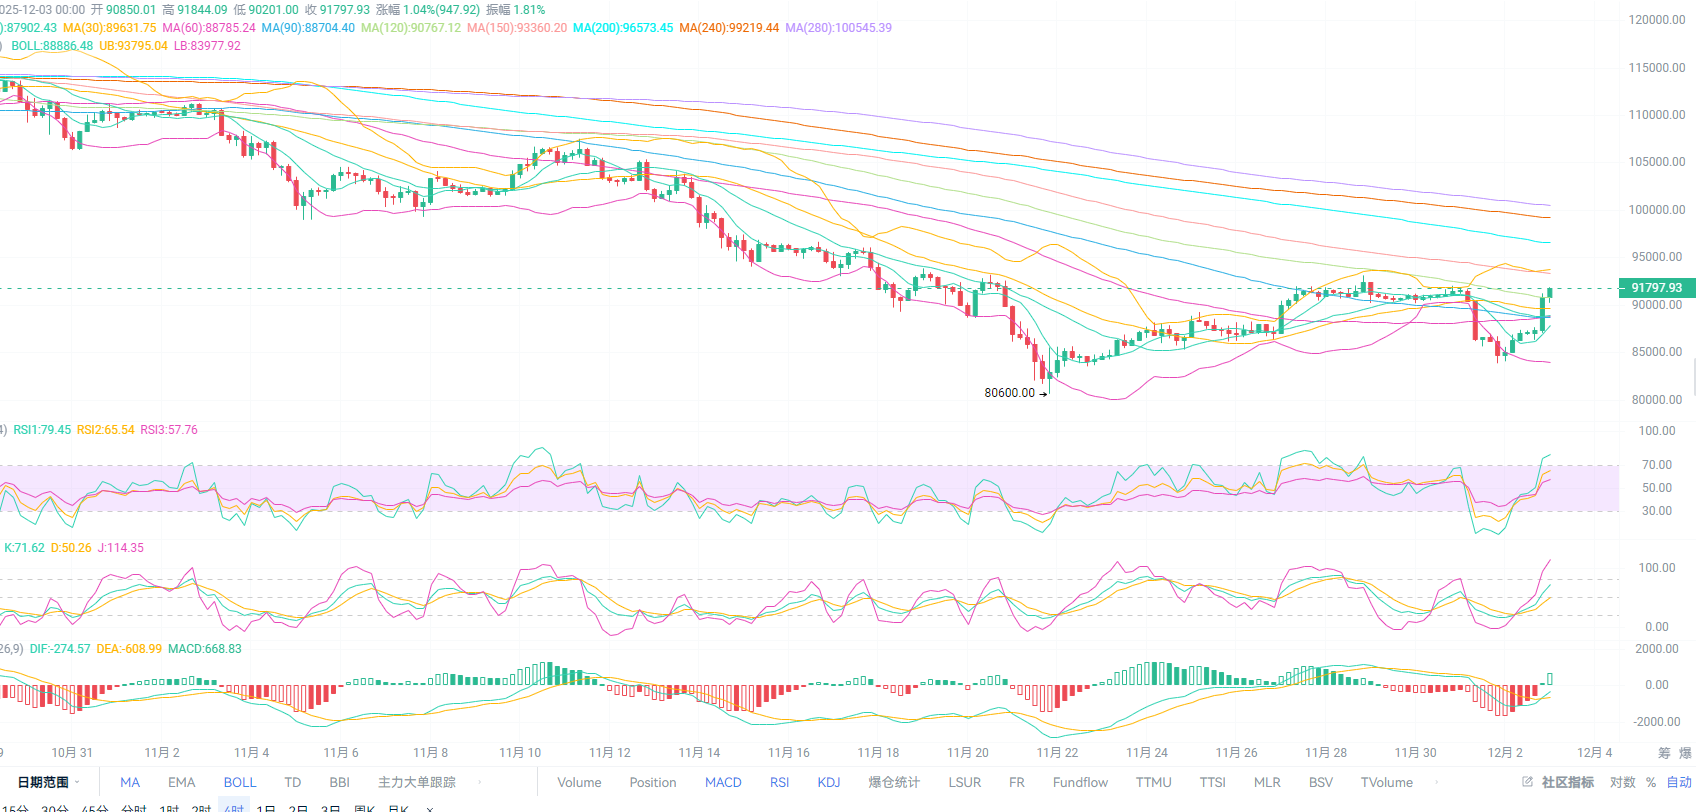
Task: Show the MACD sub-indicator
Action: point(723,782)
